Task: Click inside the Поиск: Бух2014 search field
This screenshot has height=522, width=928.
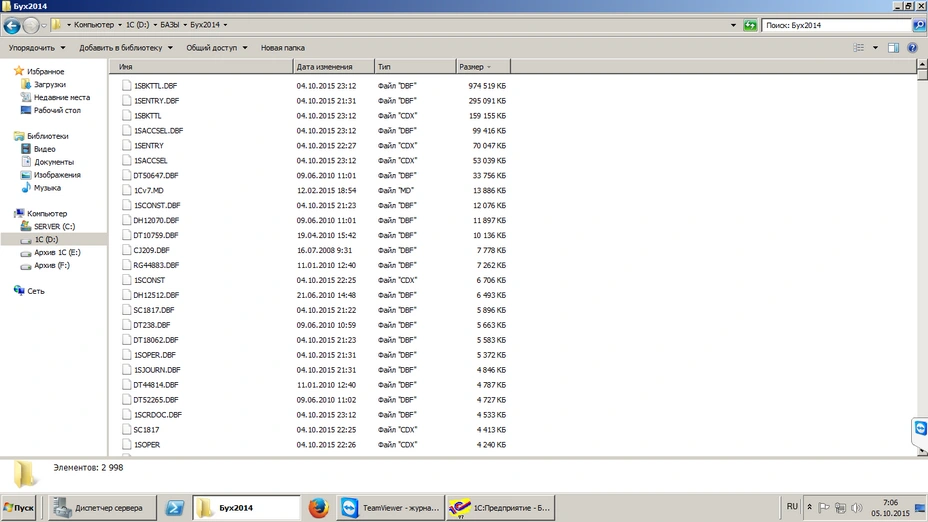Action: 835,25
